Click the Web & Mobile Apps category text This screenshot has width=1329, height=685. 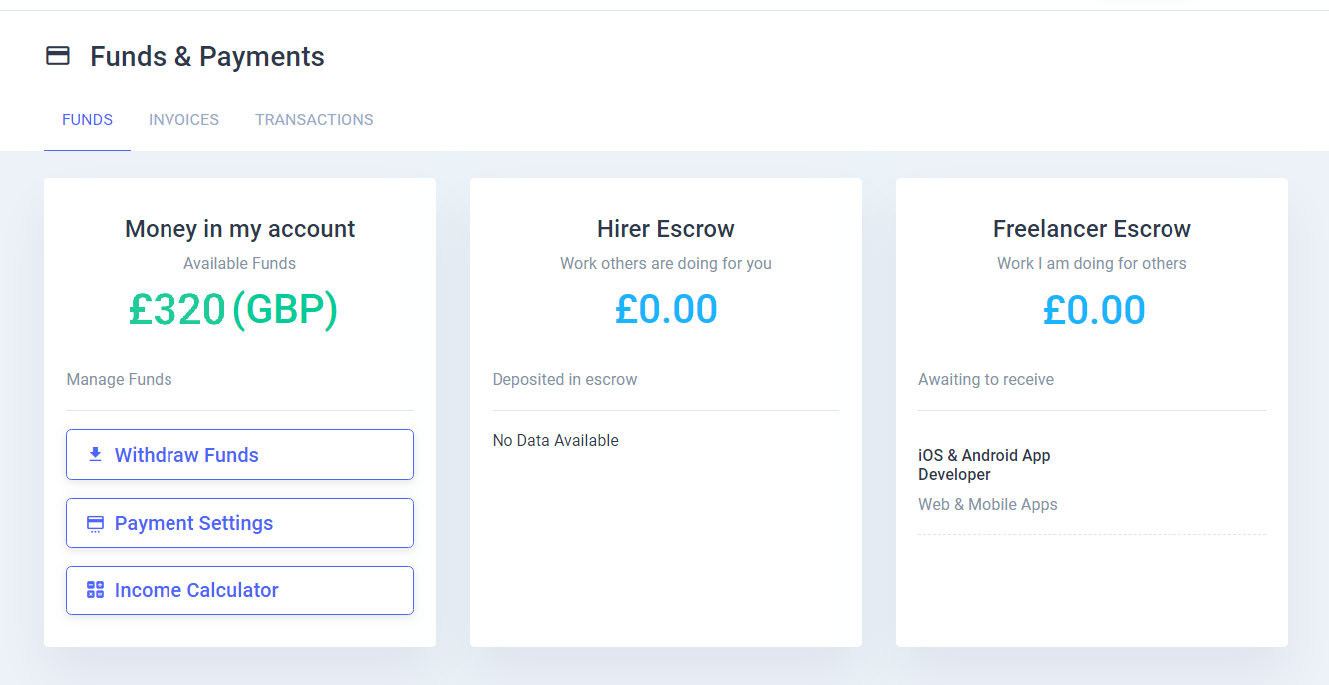click(988, 505)
